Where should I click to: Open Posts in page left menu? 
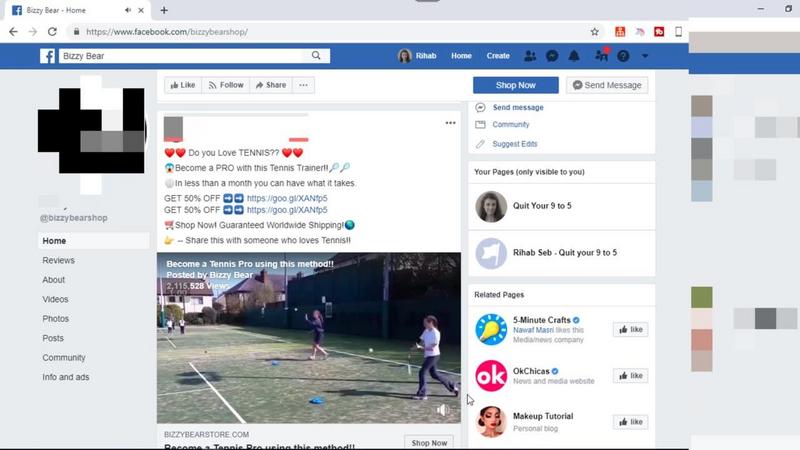click(53, 338)
